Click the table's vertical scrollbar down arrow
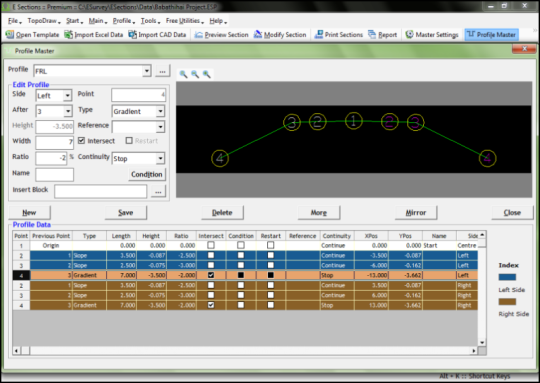This screenshot has height=383, width=540. (x=482, y=342)
